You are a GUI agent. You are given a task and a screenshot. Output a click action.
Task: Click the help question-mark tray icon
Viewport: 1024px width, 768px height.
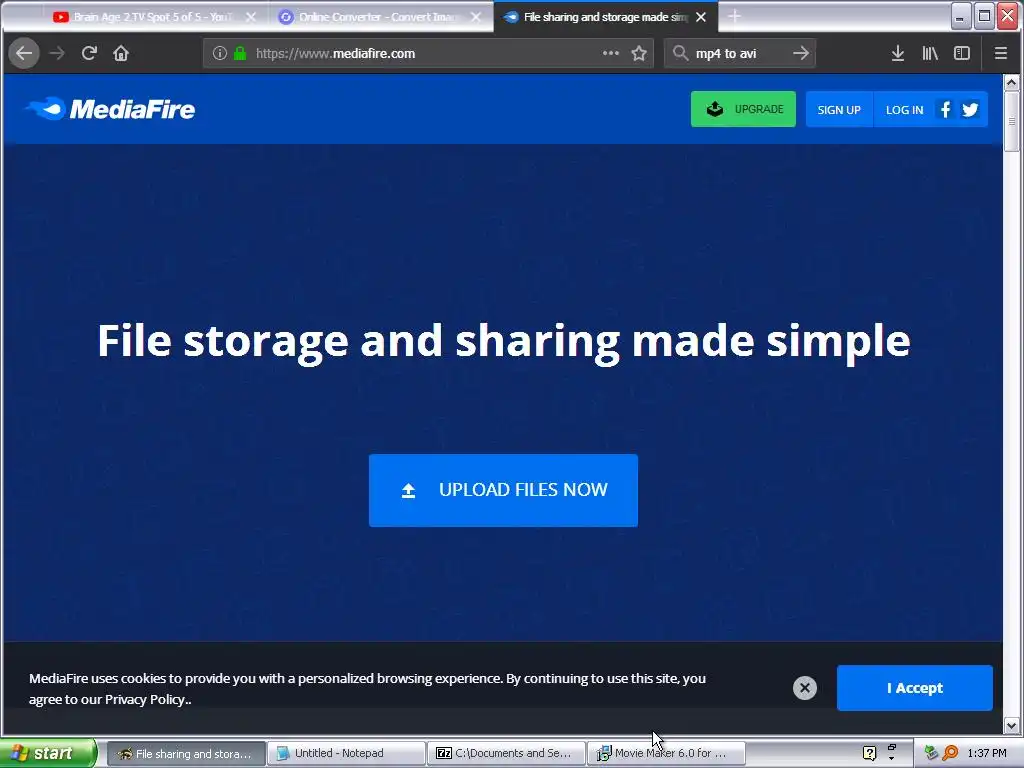[869, 753]
